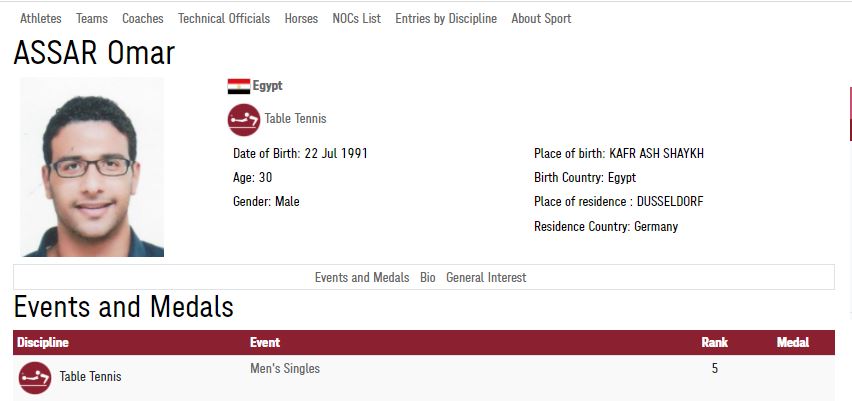View Entries by Discipline
Screen dimensions: 852x401
pyautogui.click(x=446, y=18)
